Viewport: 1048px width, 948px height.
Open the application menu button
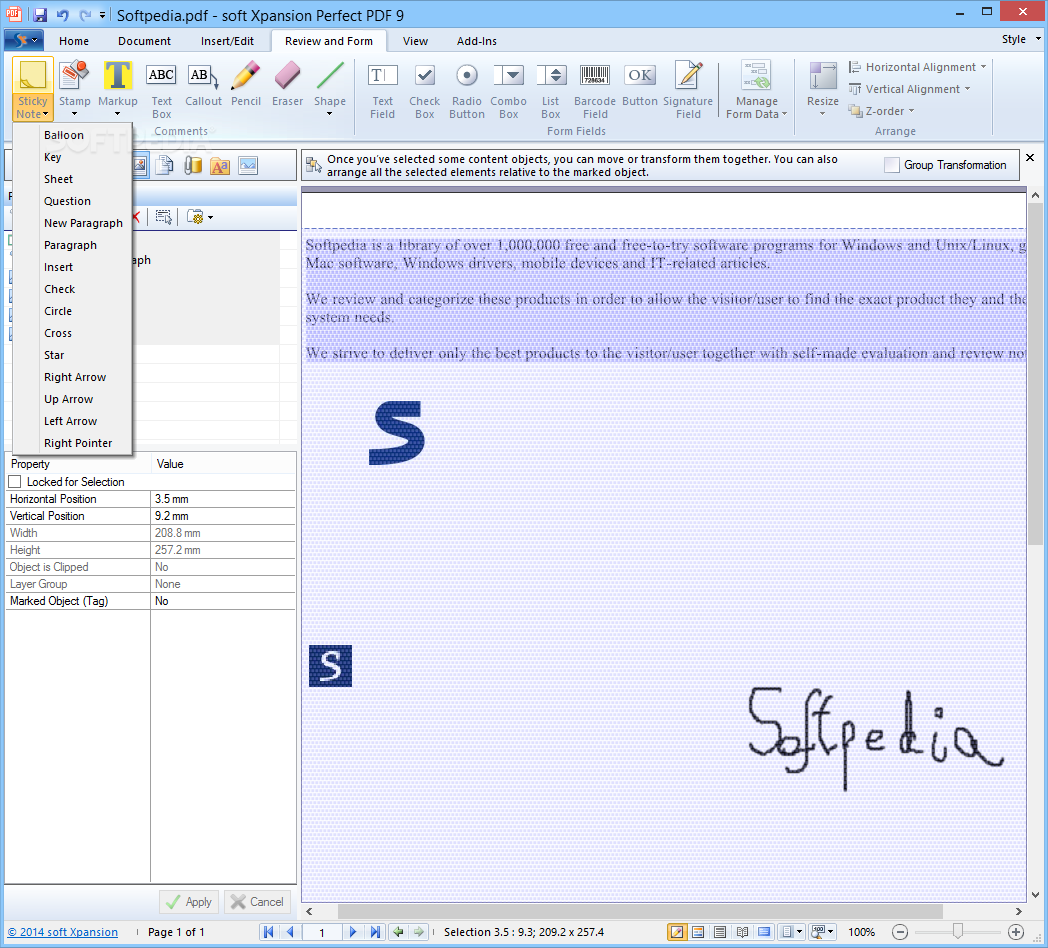[x=24, y=41]
